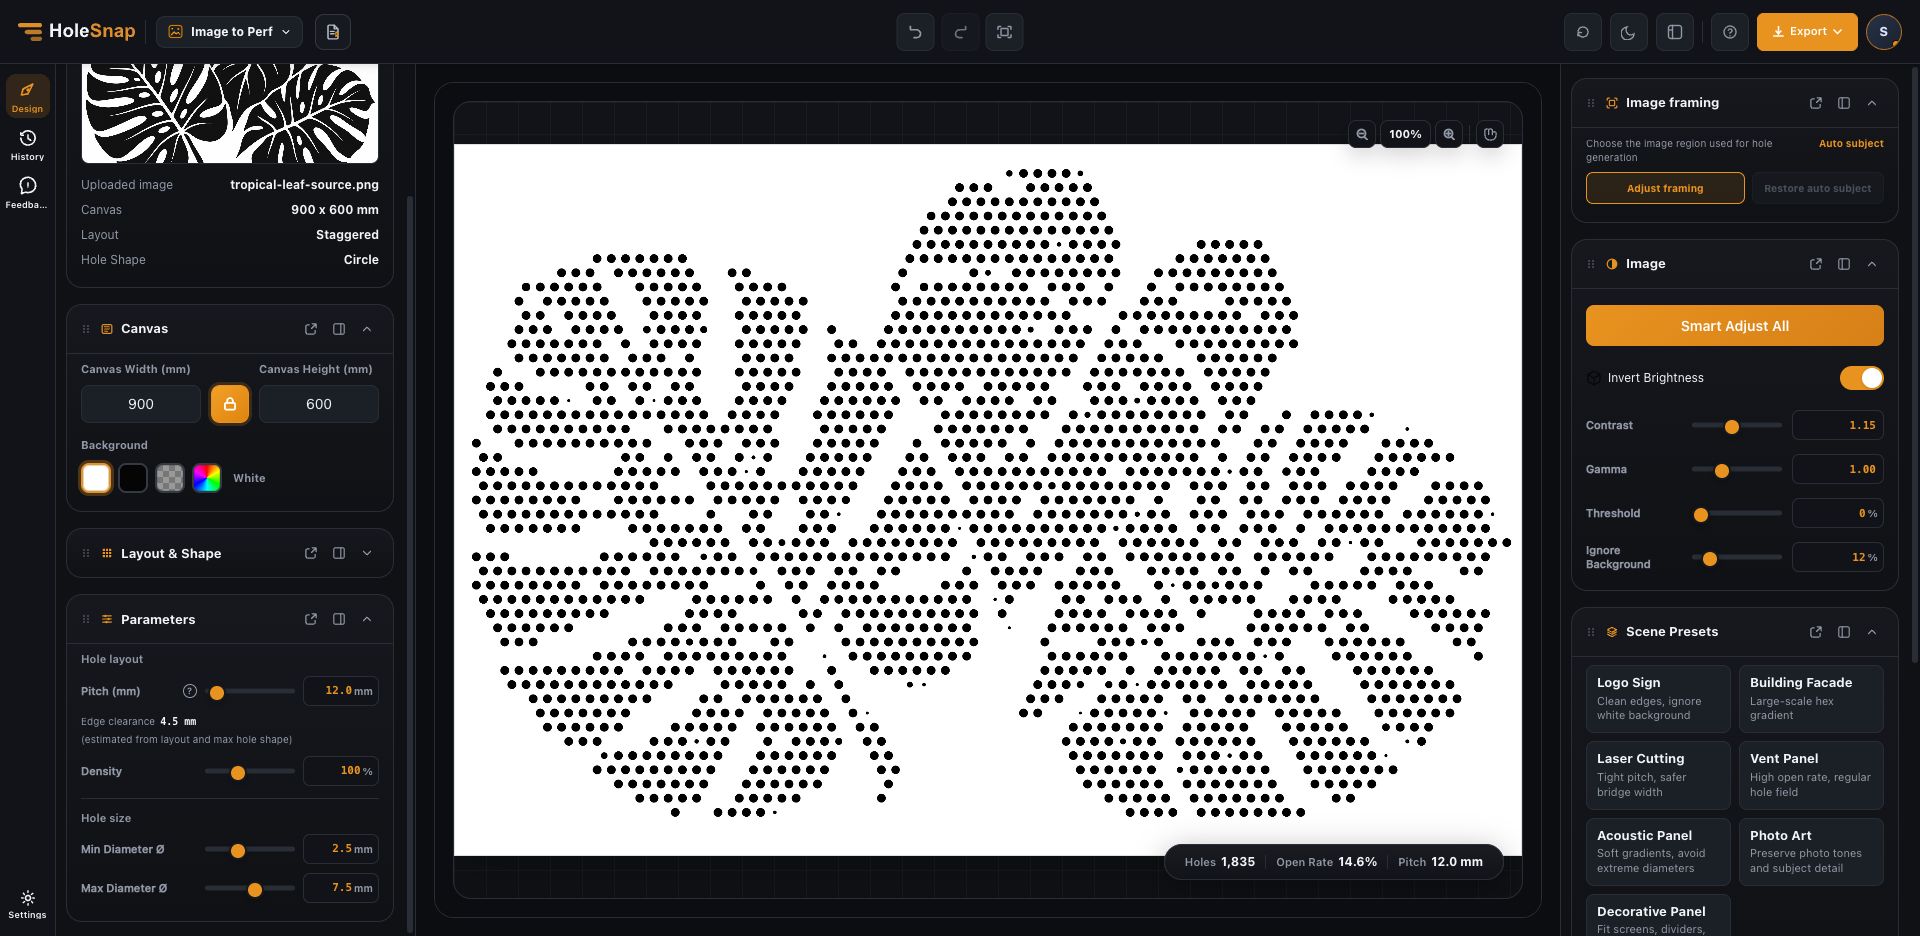Zoom out of the canvas preview
The height and width of the screenshot is (936, 1920).
1362,134
